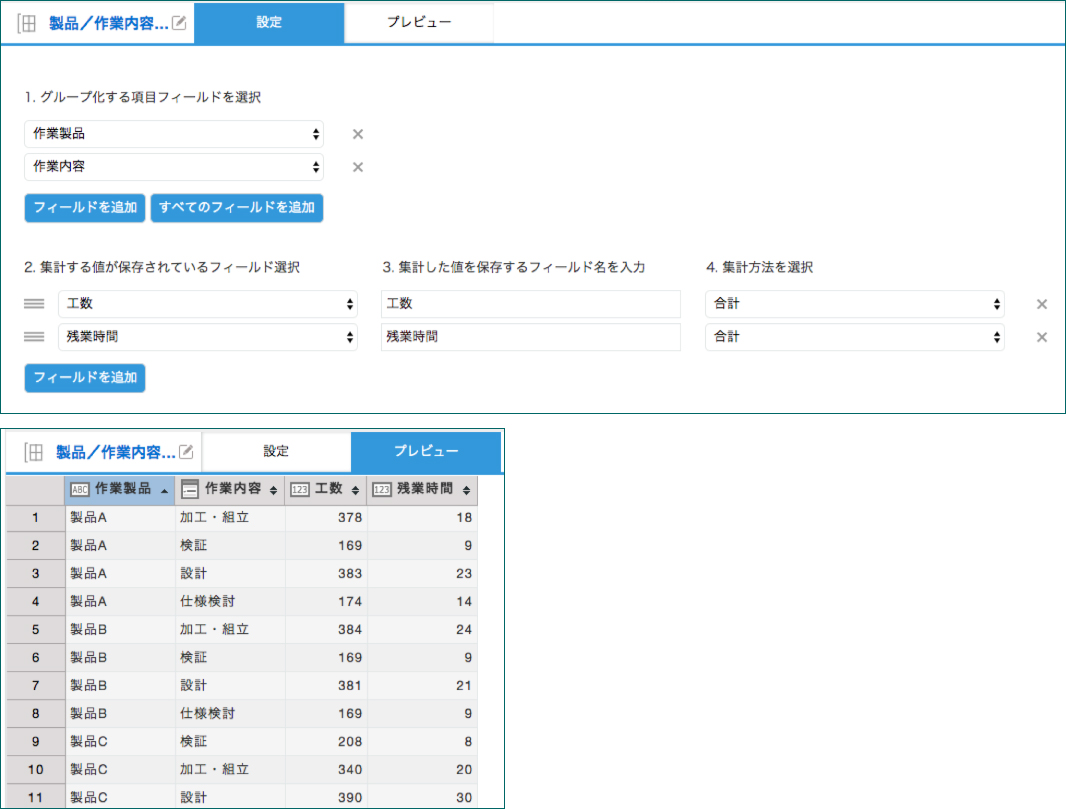This screenshot has width=1066, height=809.
Task: Open aggregation method dropdown for 残業時間 row
Action: point(855,337)
